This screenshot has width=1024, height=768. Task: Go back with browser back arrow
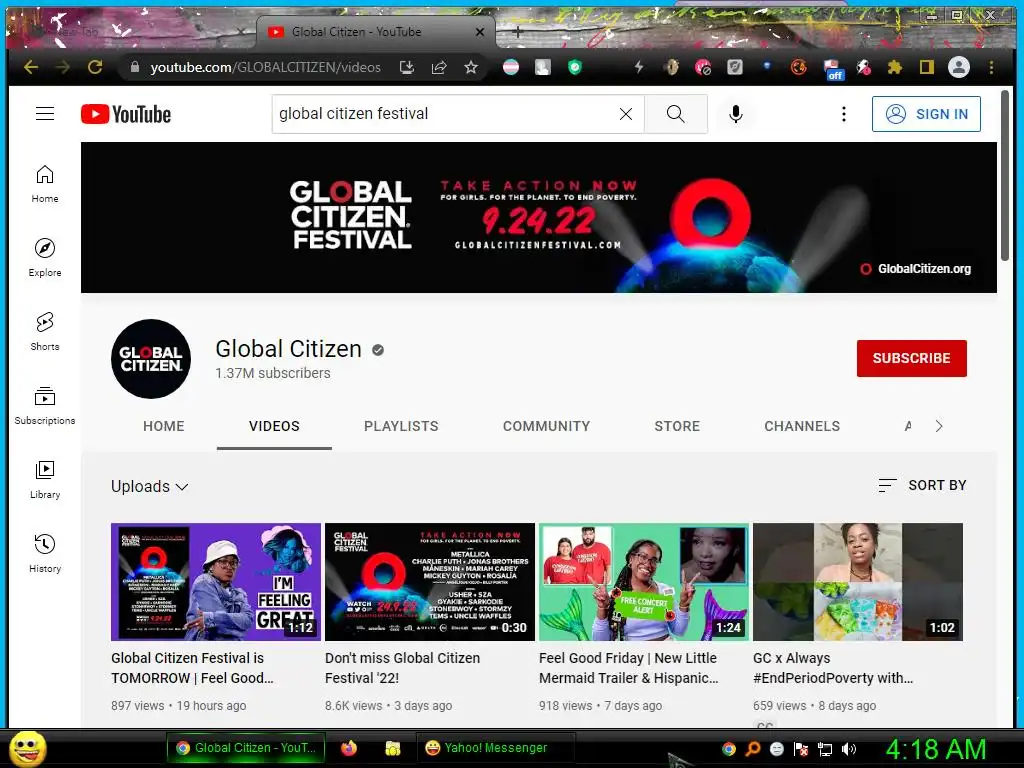31,67
